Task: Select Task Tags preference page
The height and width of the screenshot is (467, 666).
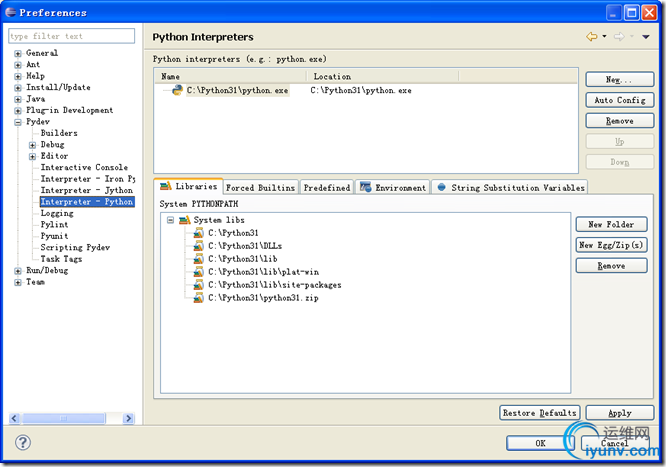Action: pyautogui.click(x=61, y=259)
